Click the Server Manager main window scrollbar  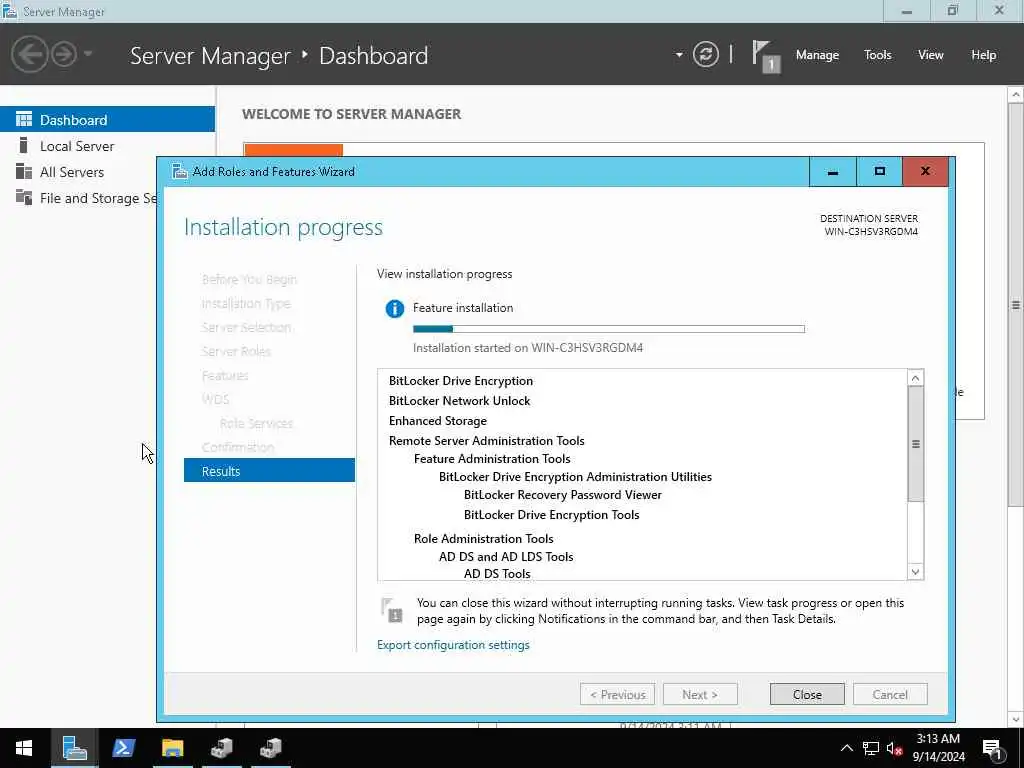coord(1016,306)
